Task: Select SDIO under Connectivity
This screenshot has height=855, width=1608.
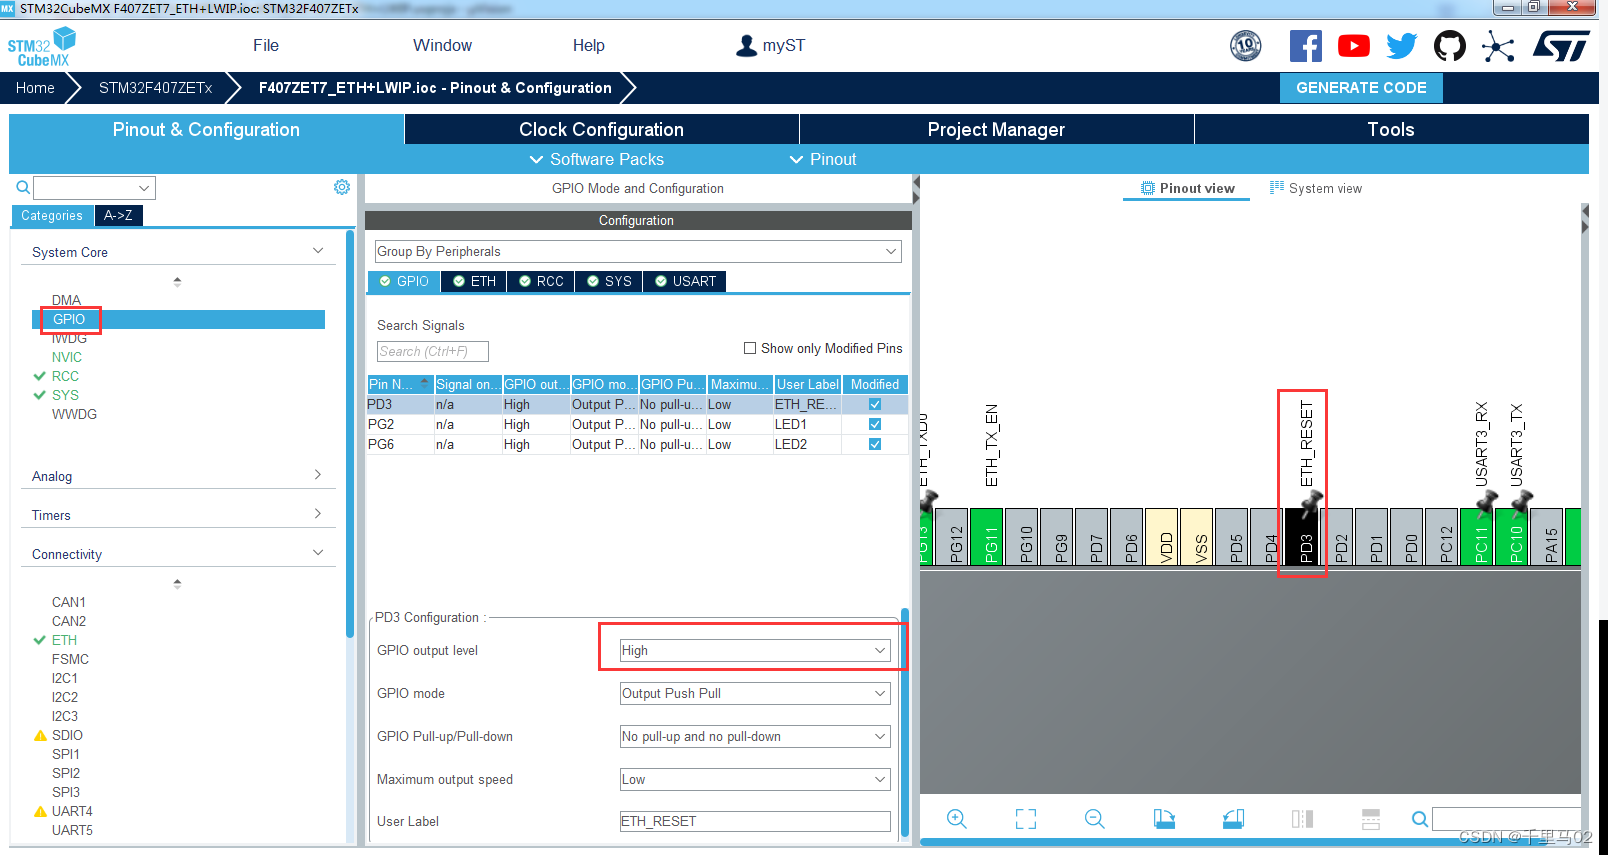Action: pos(67,735)
